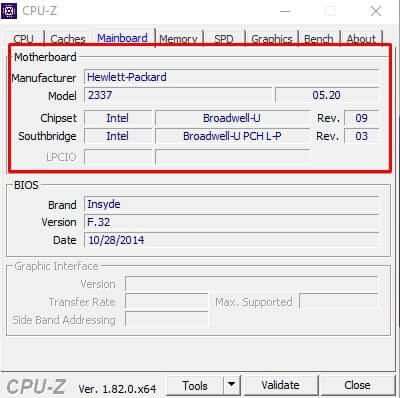Click the Chipset Rev. value 09
400x398 pixels.
pos(362,118)
